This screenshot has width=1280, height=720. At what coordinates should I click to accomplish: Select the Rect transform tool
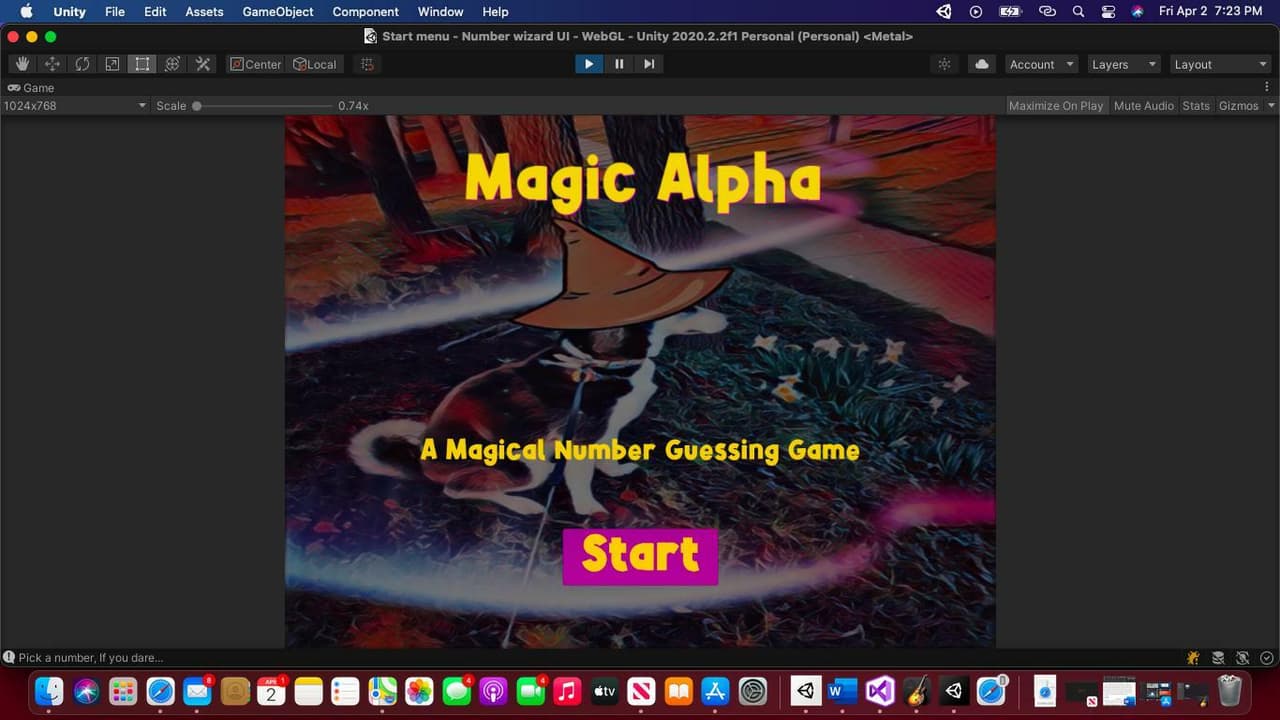tap(142, 64)
